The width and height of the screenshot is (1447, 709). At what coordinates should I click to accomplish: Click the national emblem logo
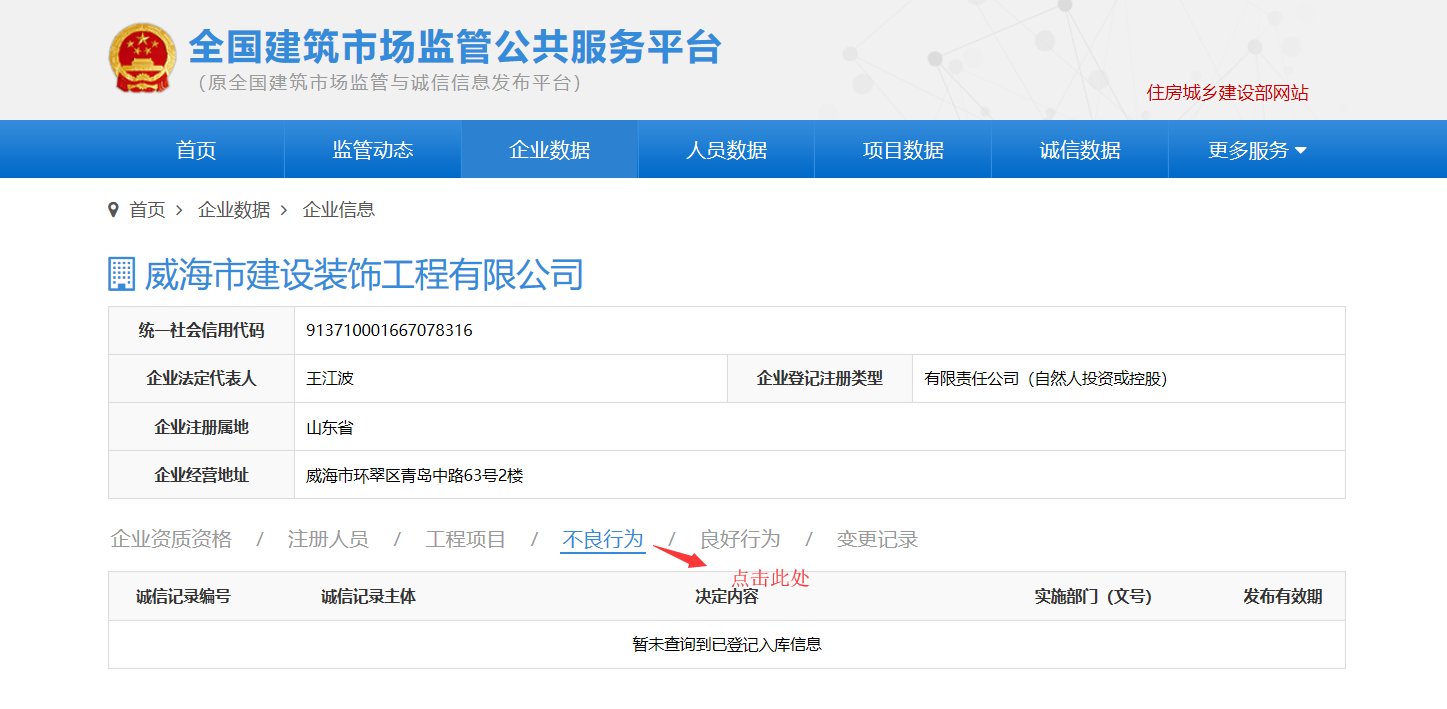[141, 57]
